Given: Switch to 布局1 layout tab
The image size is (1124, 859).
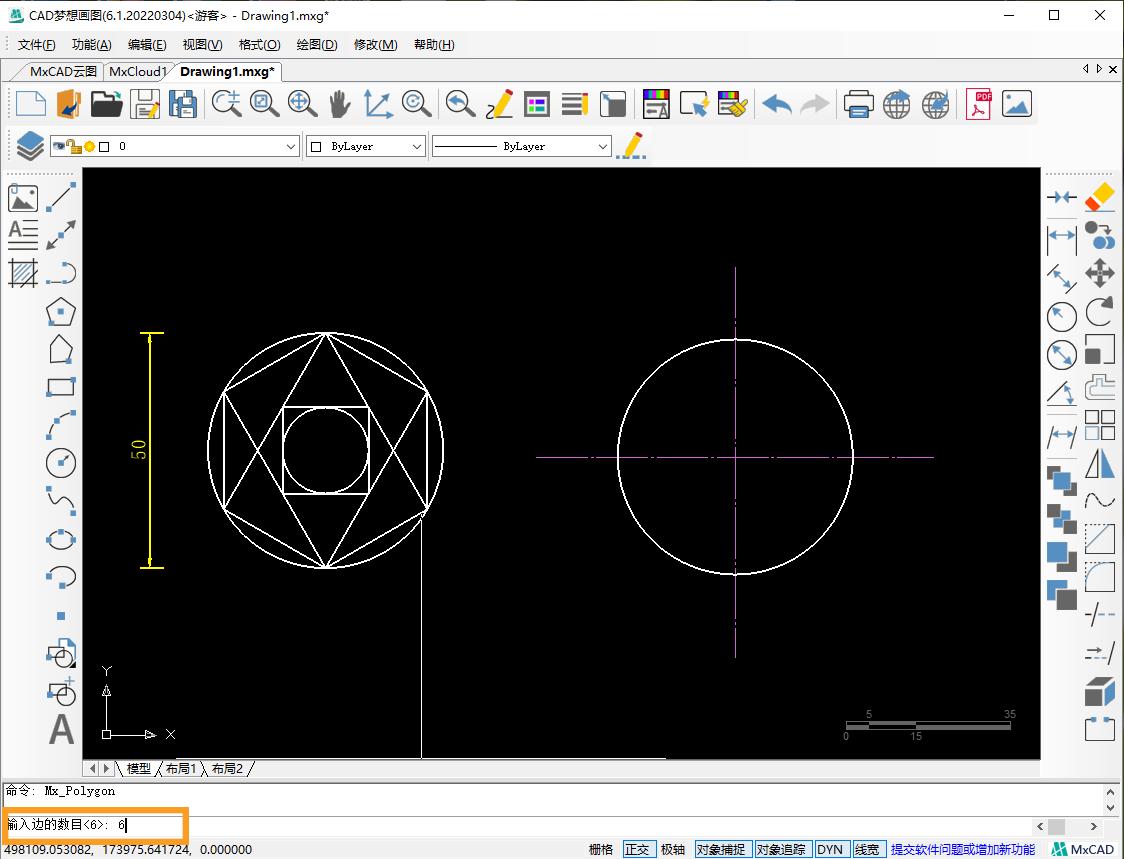Looking at the screenshot, I should click(x=181, y=768).
